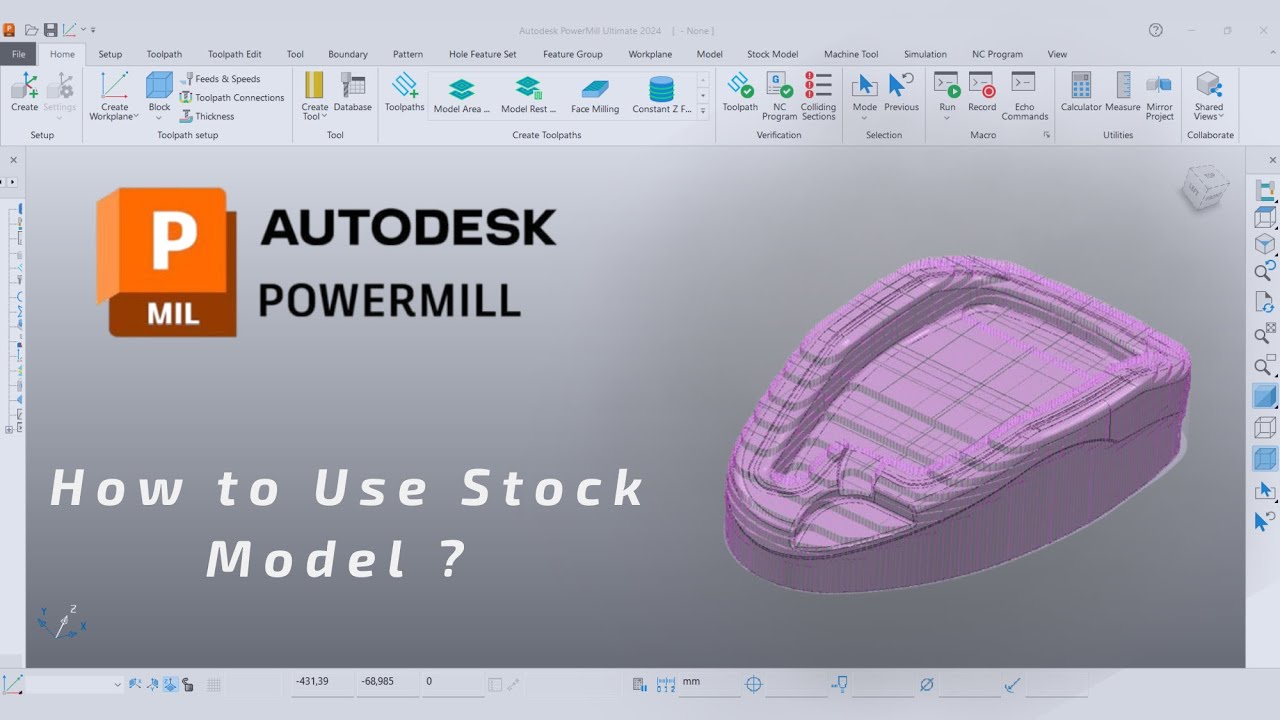Expand the Mode dropdown arrow
The width and height of the screenshot is (1280, 720).
864,118
